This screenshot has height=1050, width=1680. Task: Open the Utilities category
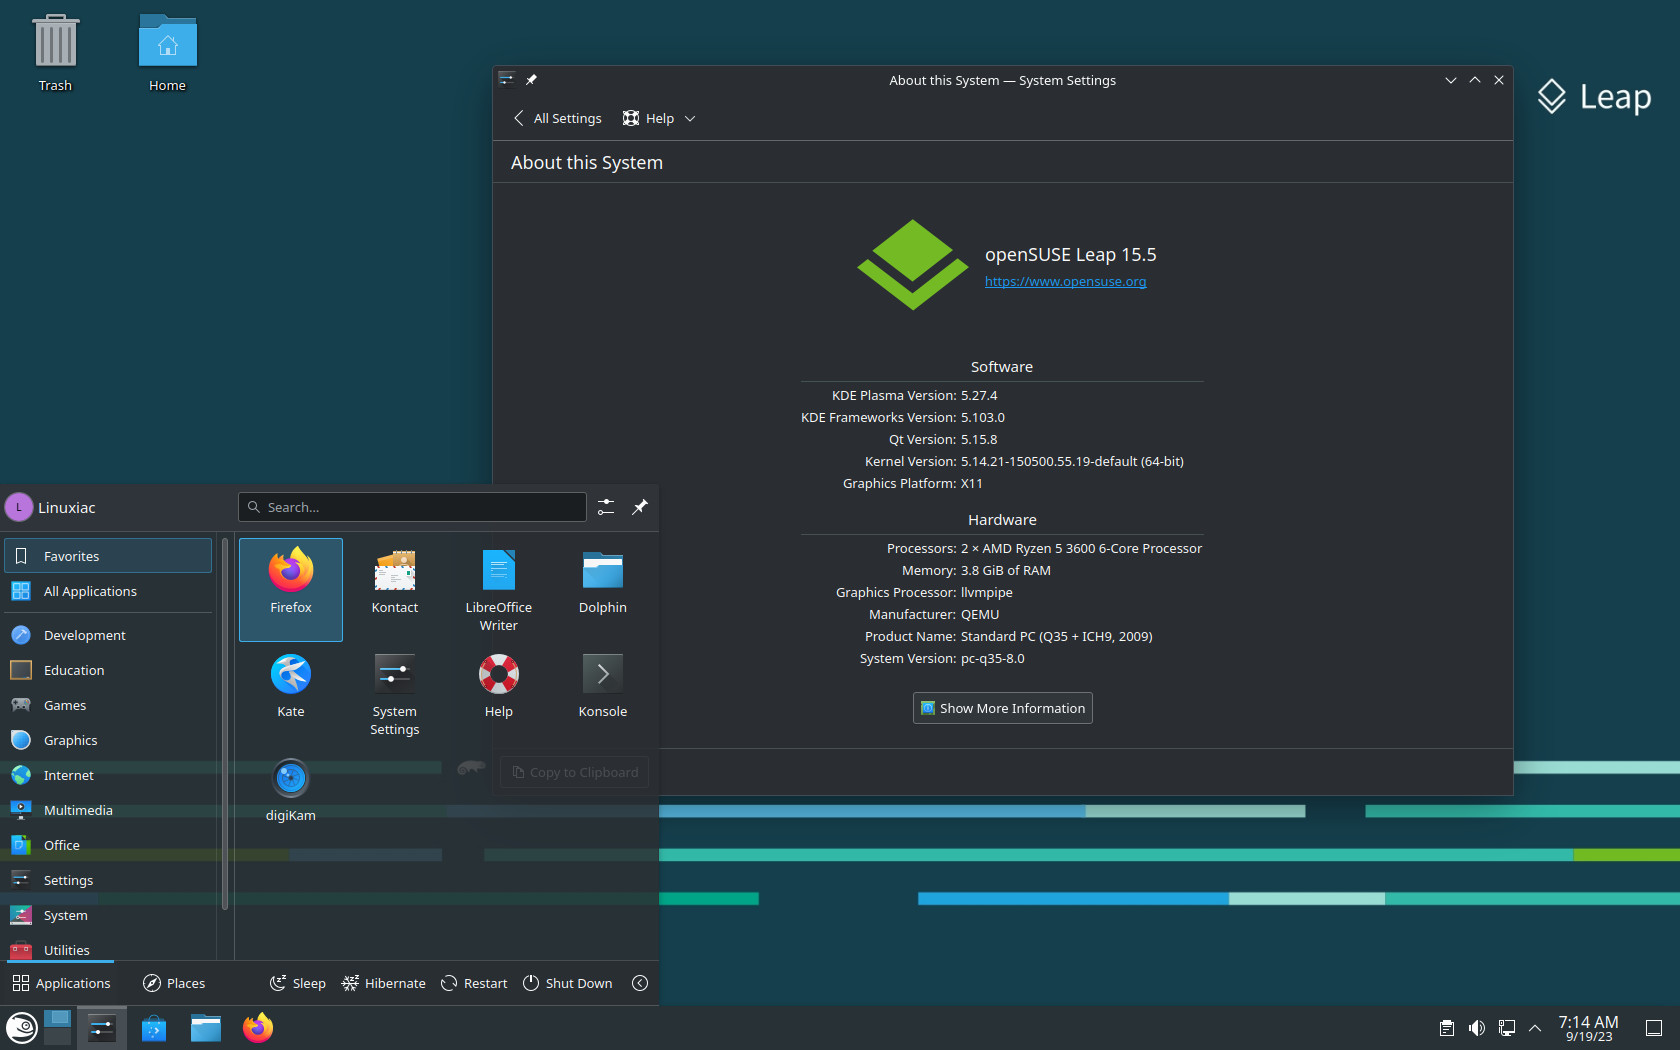click(108, 949)
